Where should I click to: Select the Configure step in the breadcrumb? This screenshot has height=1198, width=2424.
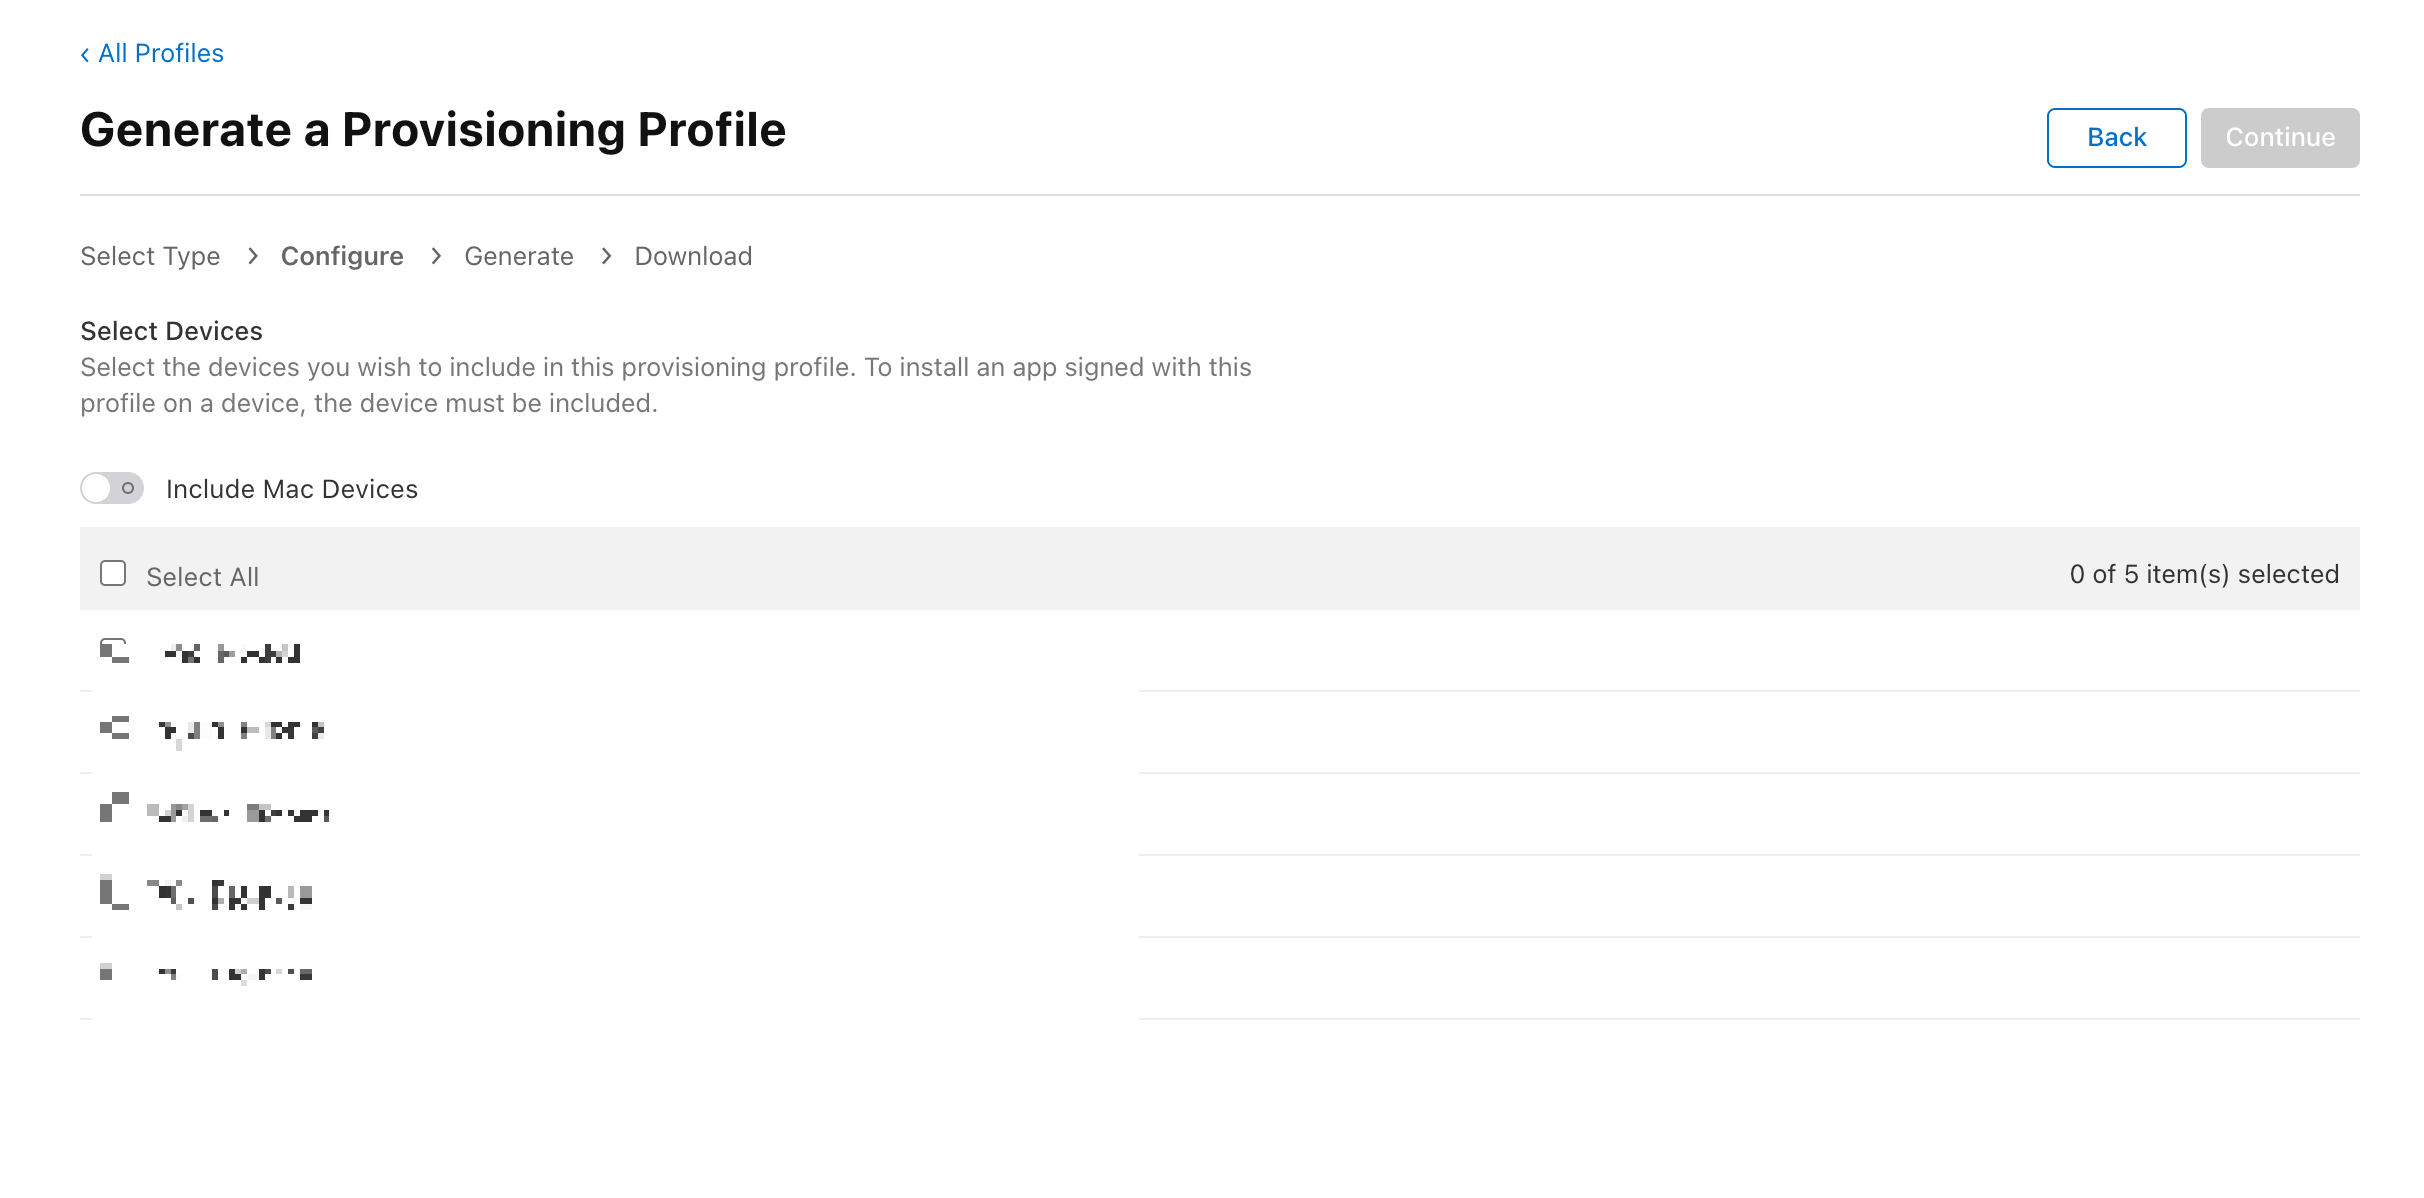click(x=342, y=257)
